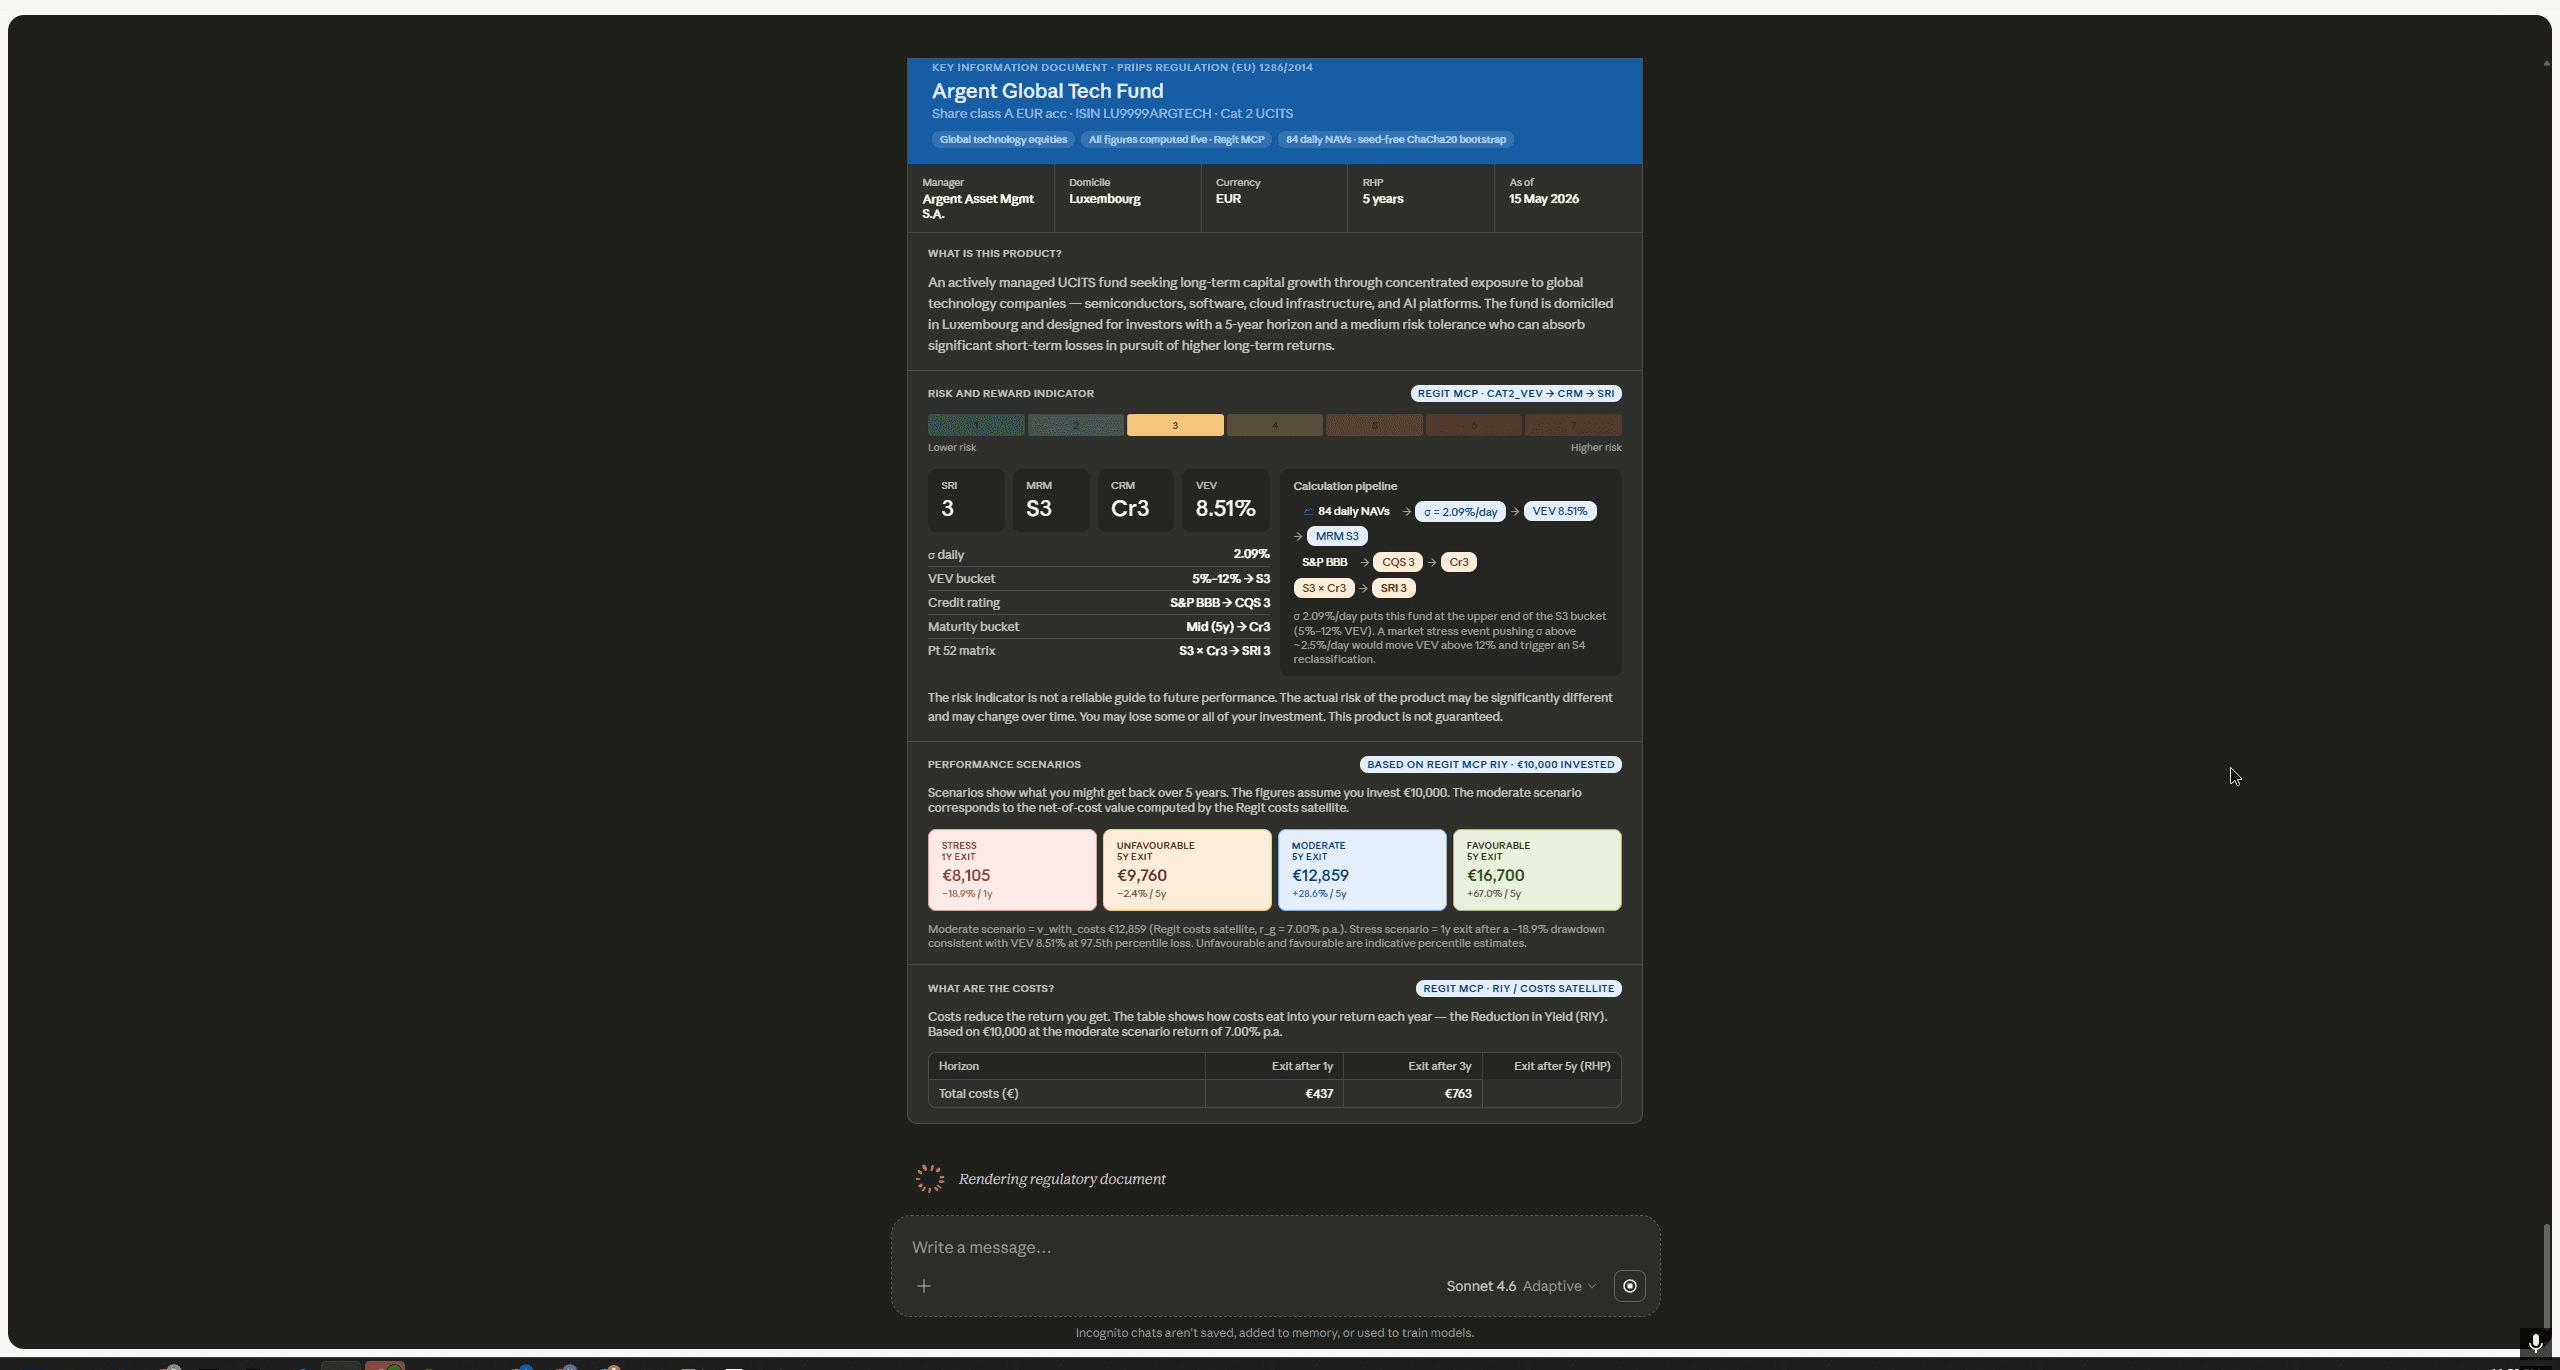Click the 'WHAT IS THIS PRODUCT?' section heading
This screenshot has height=1370, width=2560.
[x=995, y=254]
